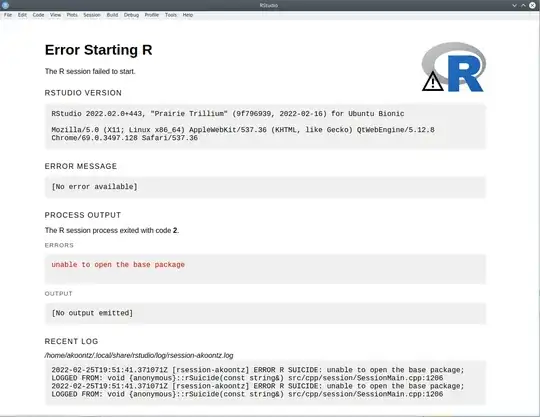Open the View menu
This screenshot has height=417, width=540.
coord(55,15)
